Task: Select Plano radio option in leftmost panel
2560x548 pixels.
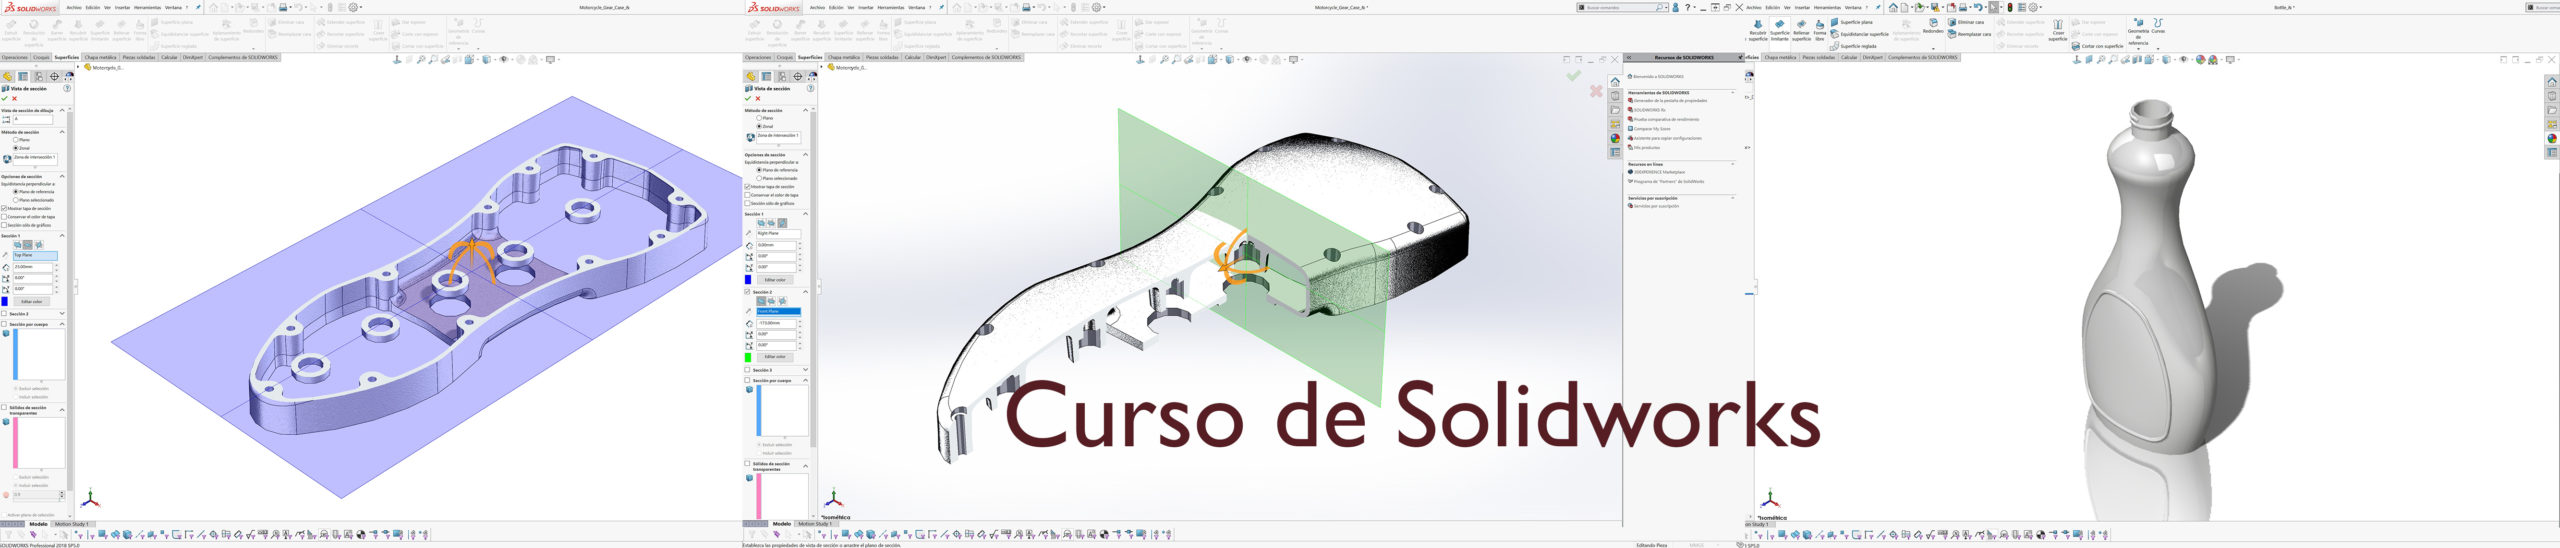Action: click(16, 140)
